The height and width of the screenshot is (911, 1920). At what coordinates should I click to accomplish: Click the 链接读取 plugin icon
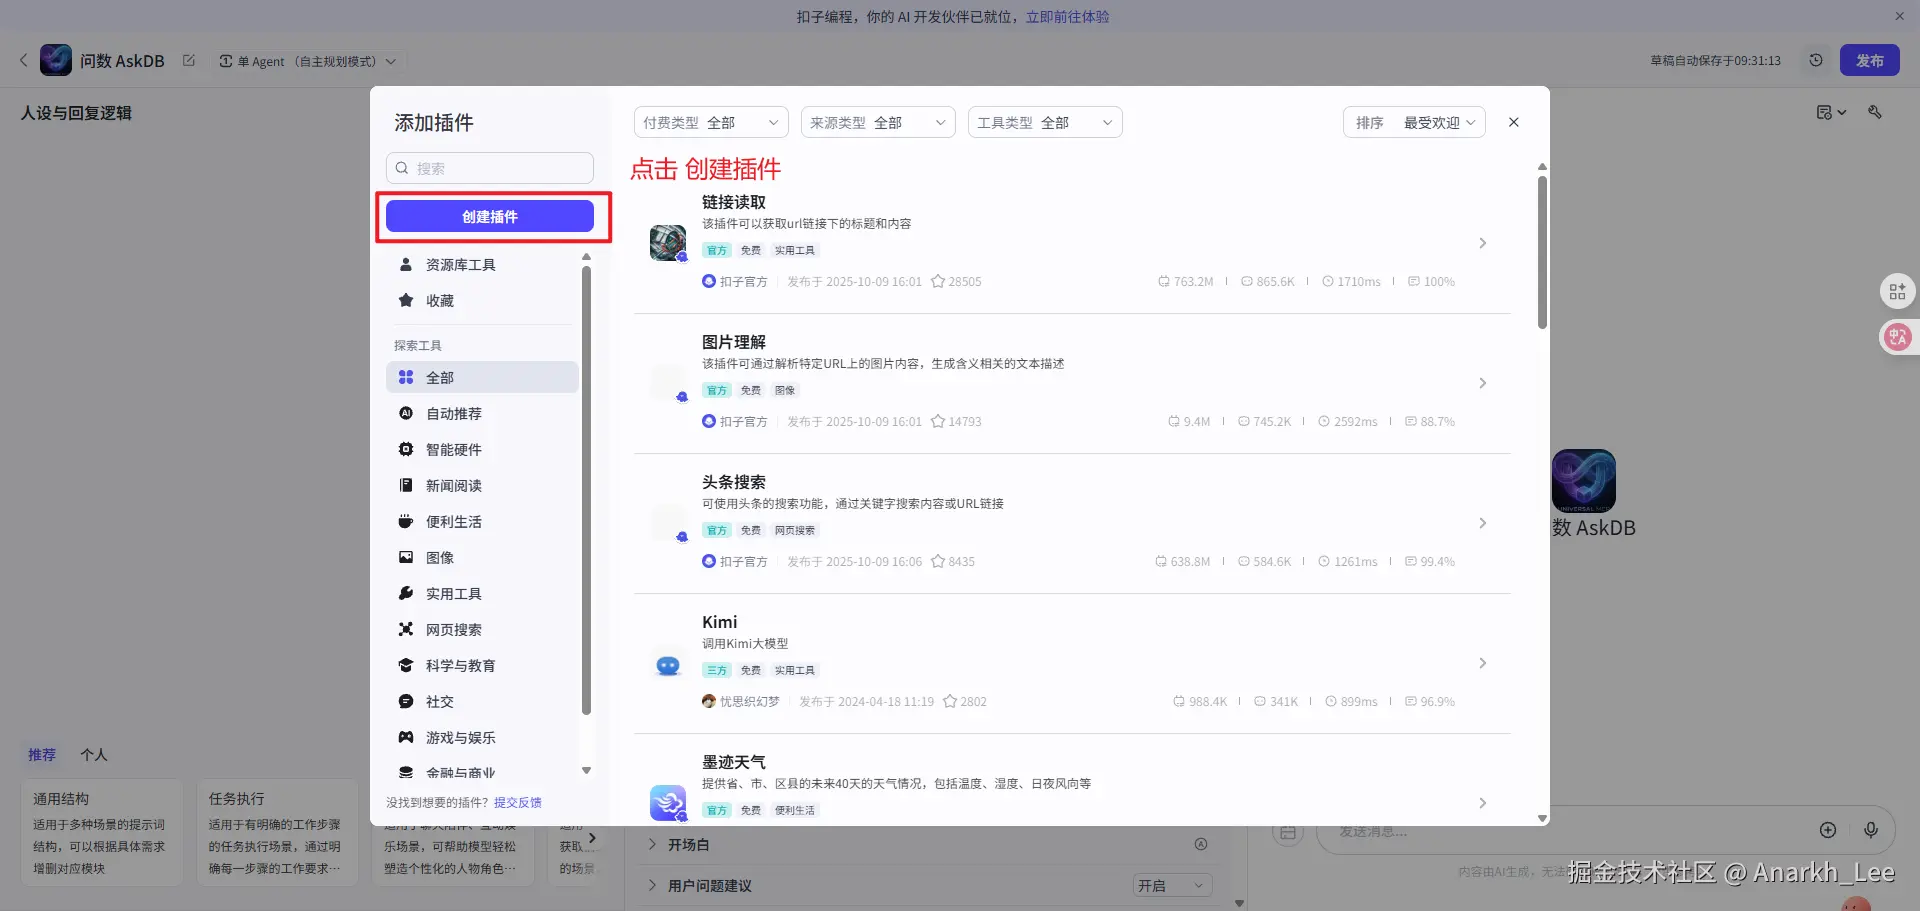point(668,243)
